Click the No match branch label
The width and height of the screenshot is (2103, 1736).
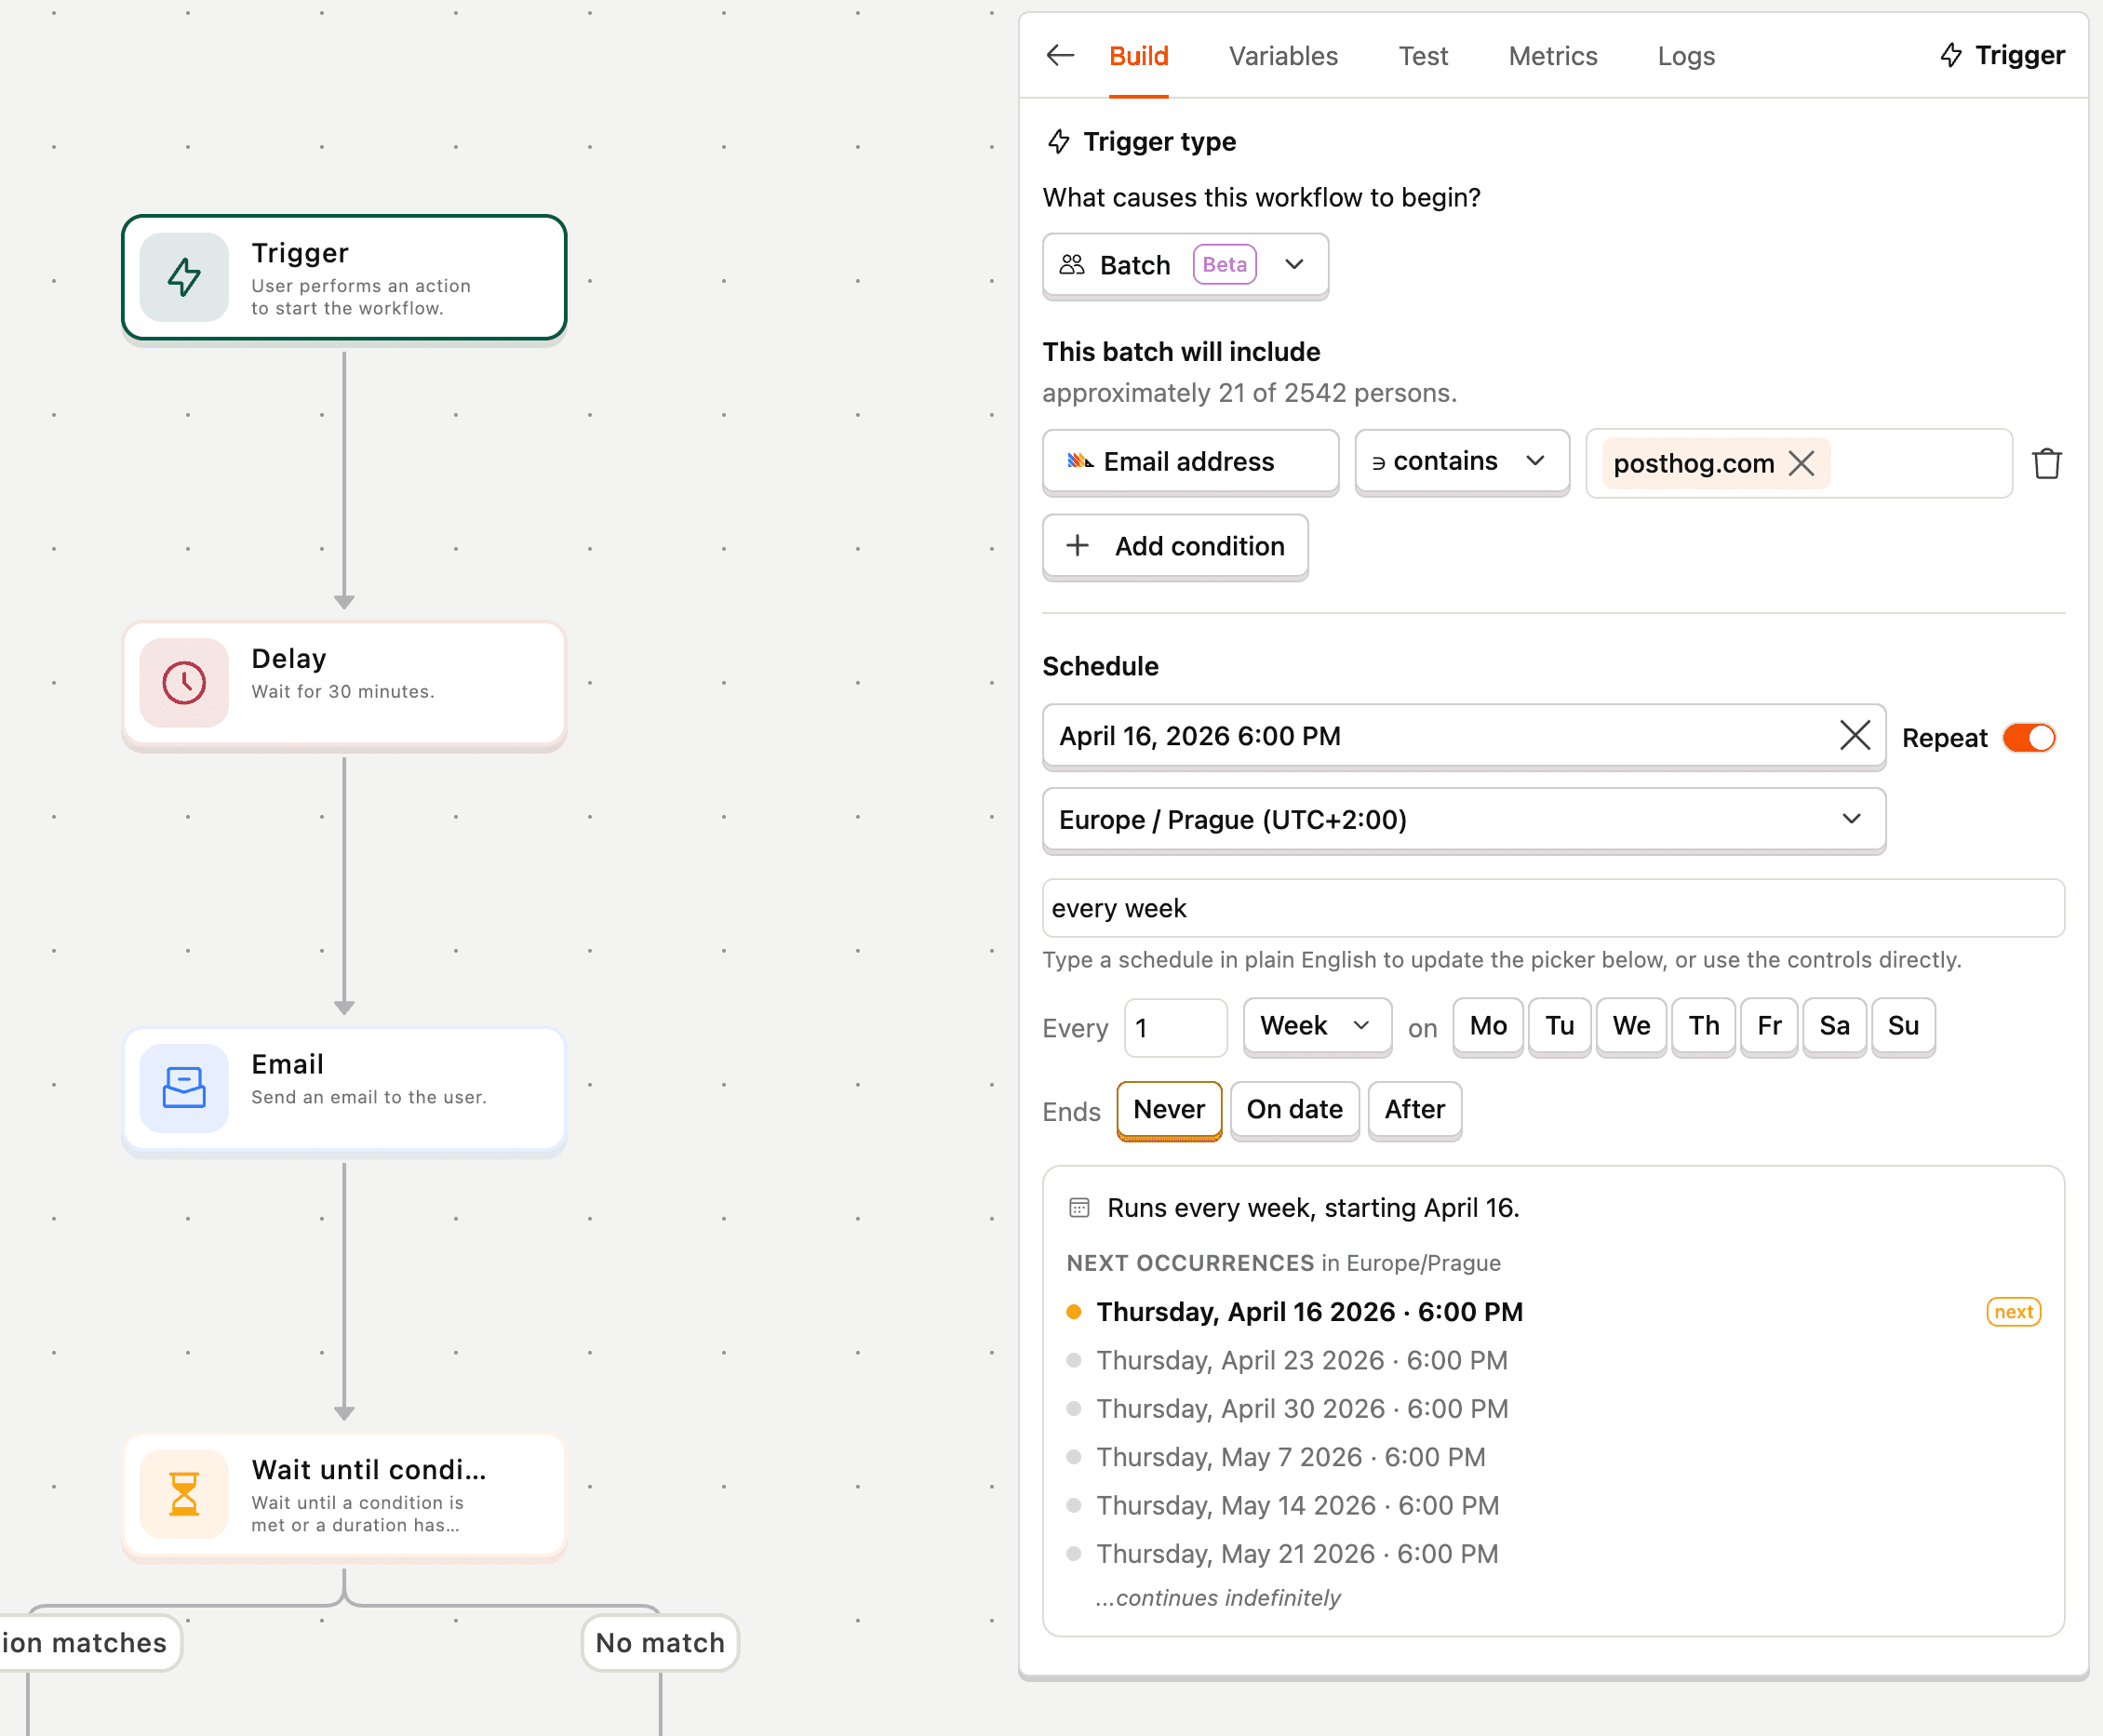(660, 1642)
